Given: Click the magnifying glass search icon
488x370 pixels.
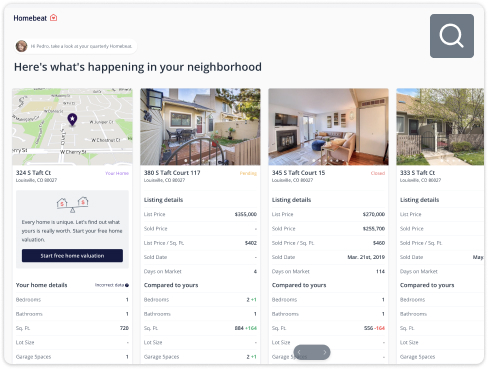Looking at the screenshot, I should pyautogui.click(x=452, y=36).
